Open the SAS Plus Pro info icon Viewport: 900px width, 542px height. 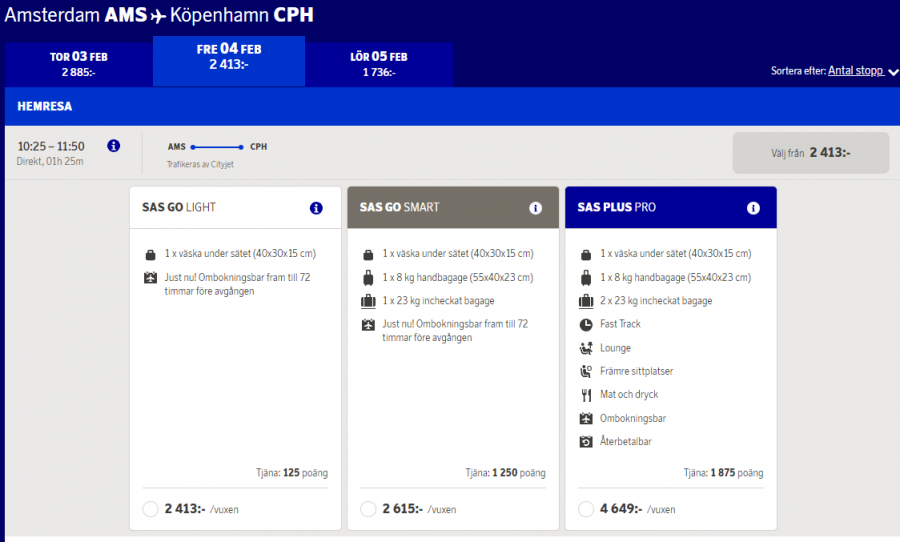click(x=753, y=208)
